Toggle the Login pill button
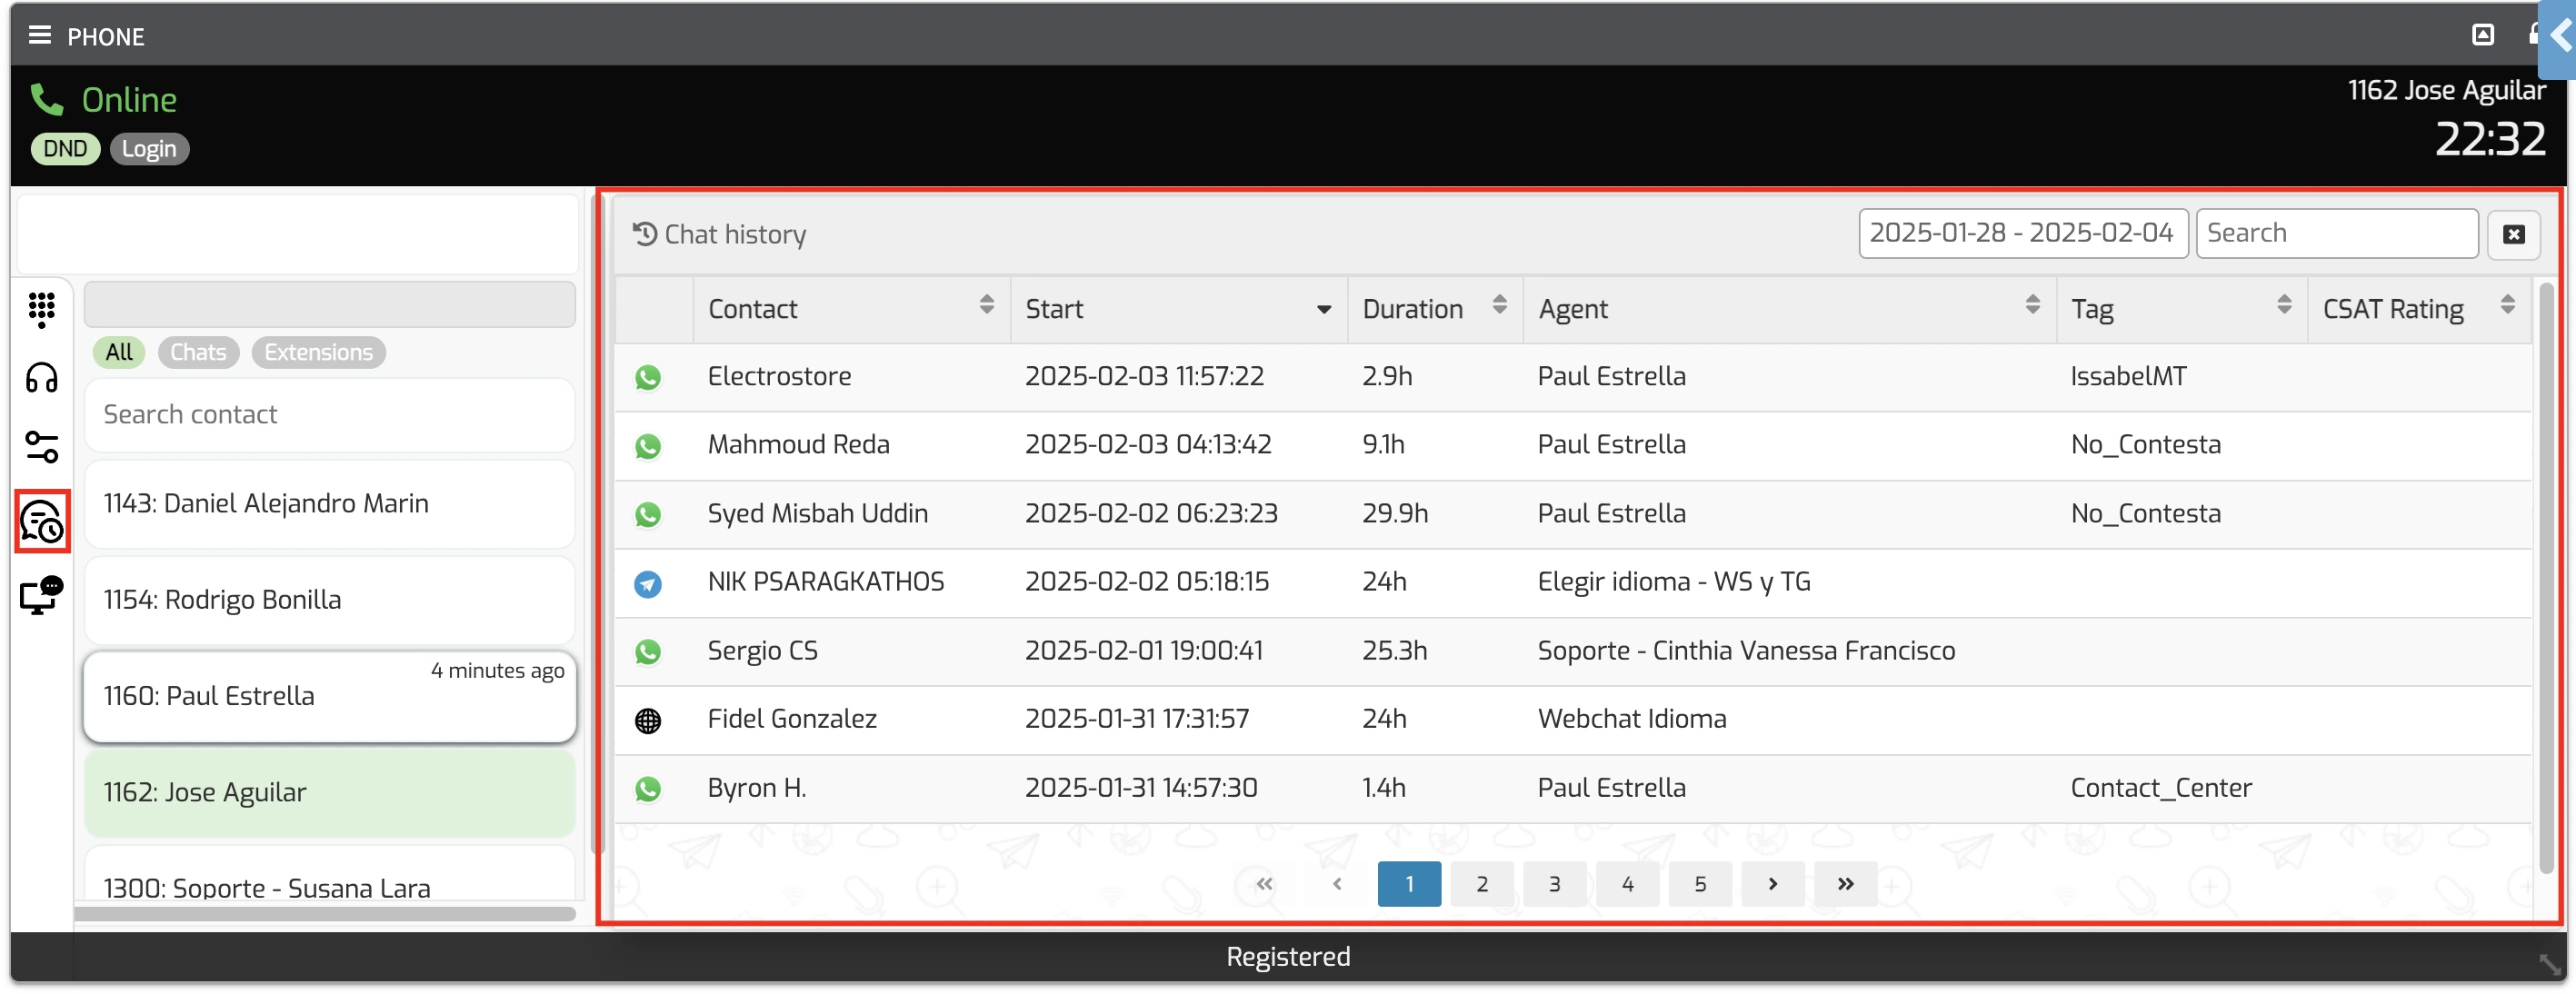Image resolution: width=2576 pixels, height=994 pixels. [x=149, y=149]
